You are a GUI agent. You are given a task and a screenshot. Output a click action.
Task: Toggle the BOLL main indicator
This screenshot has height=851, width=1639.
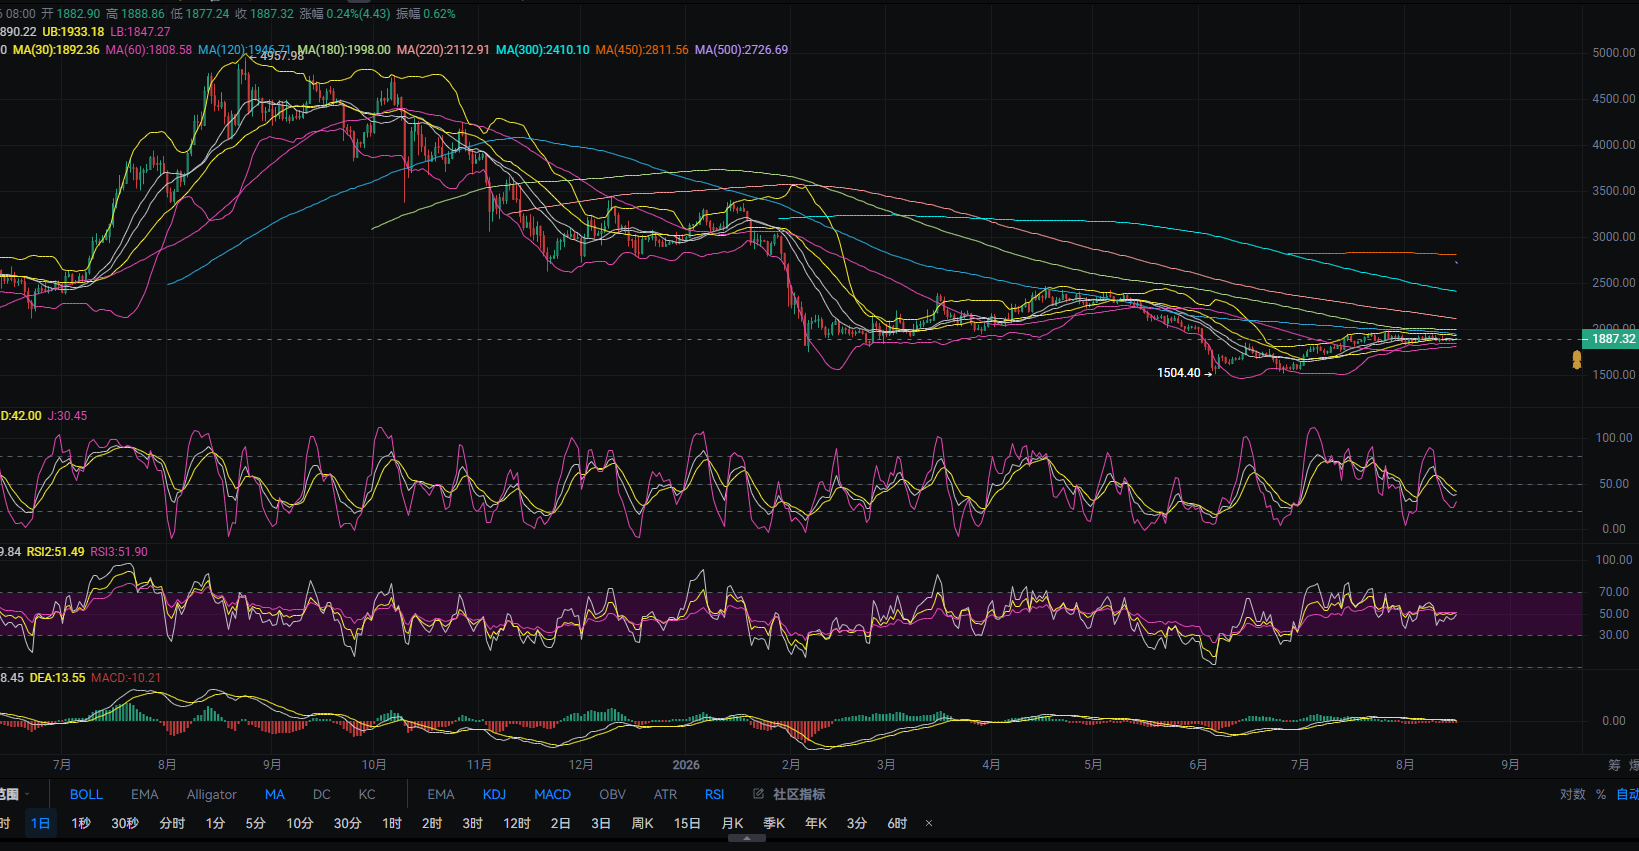(86, 794)
